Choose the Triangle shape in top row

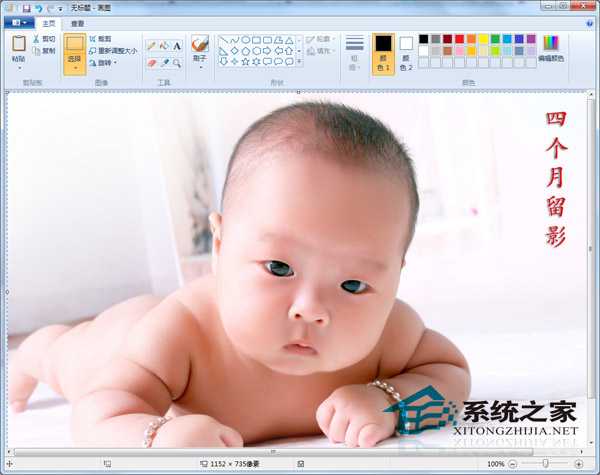pos(290,40)
